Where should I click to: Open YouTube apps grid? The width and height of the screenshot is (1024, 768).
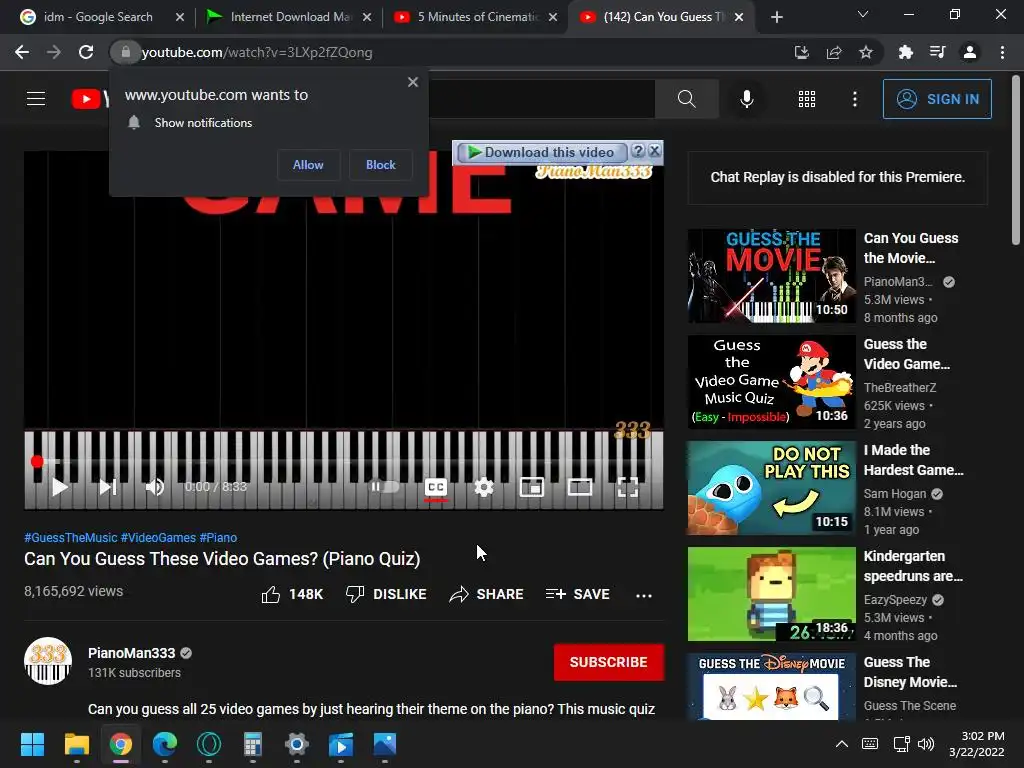(807, 99)
